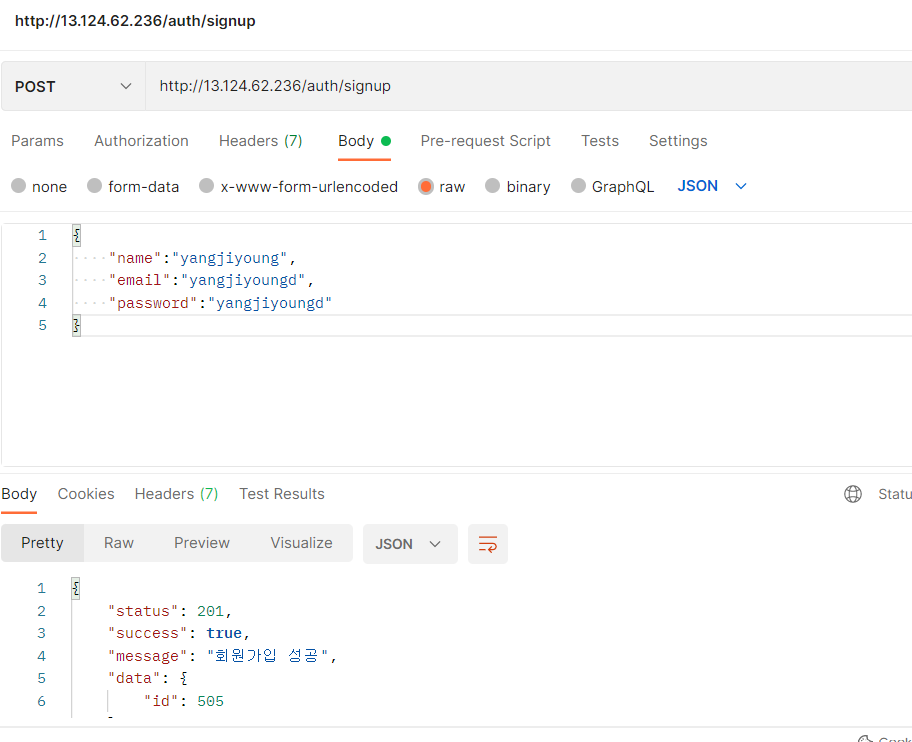Open request Headers (7) tab
Viewport: 912px width, 742px height.
(x=261, y=141)
